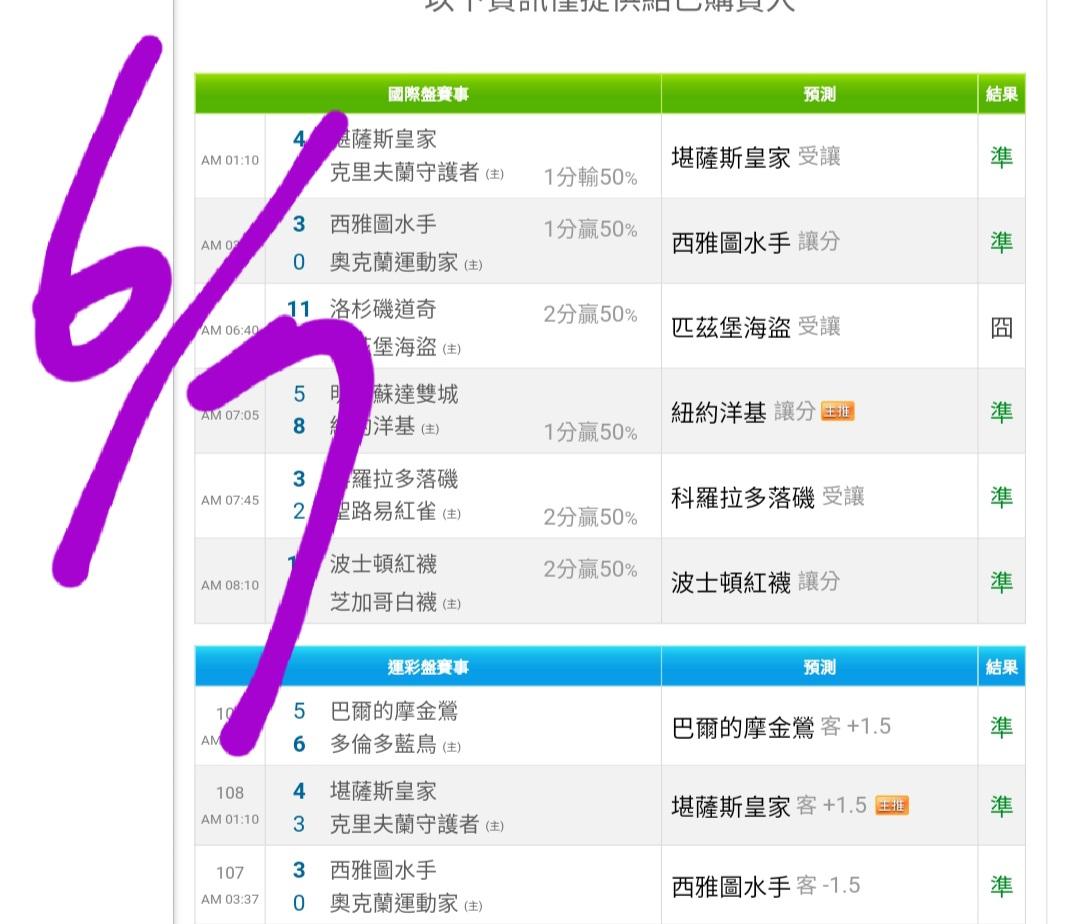Click the 準 result in the game 108 row
The image size is (1080, 924).
coord(1001,806)
